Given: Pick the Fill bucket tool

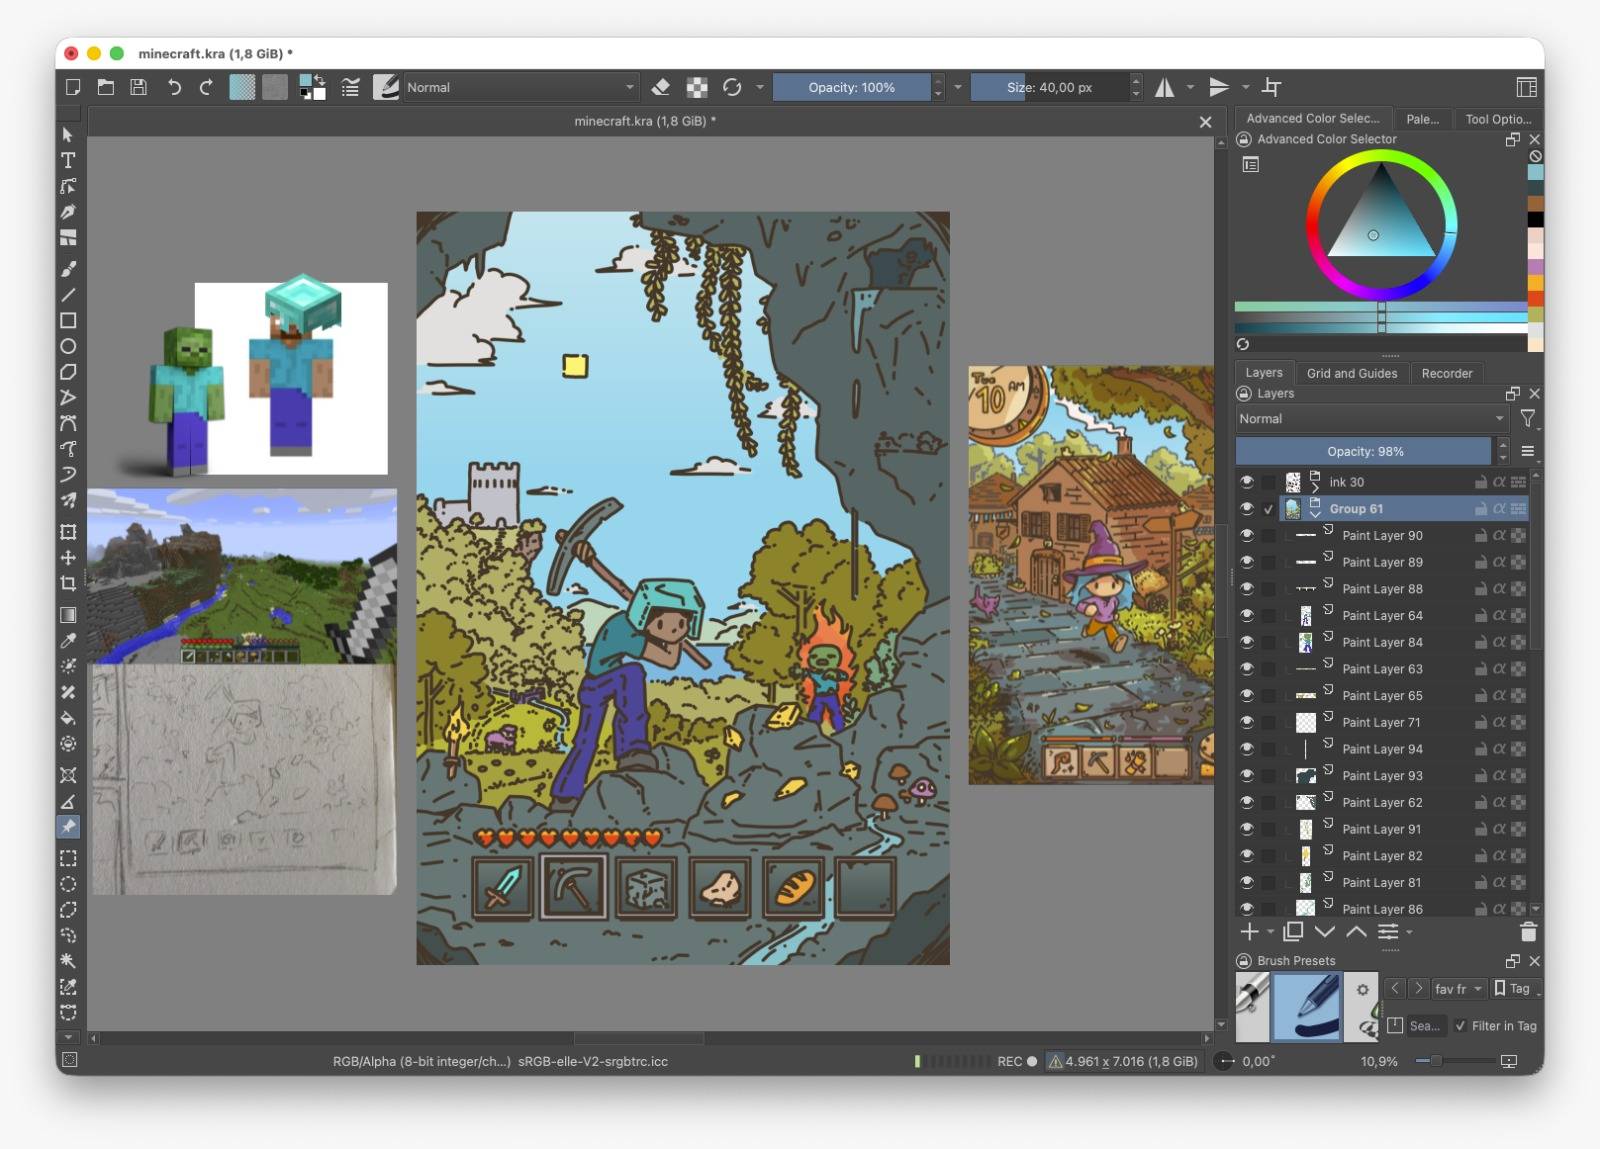Looking at the screenshot, I should point(68,717).
